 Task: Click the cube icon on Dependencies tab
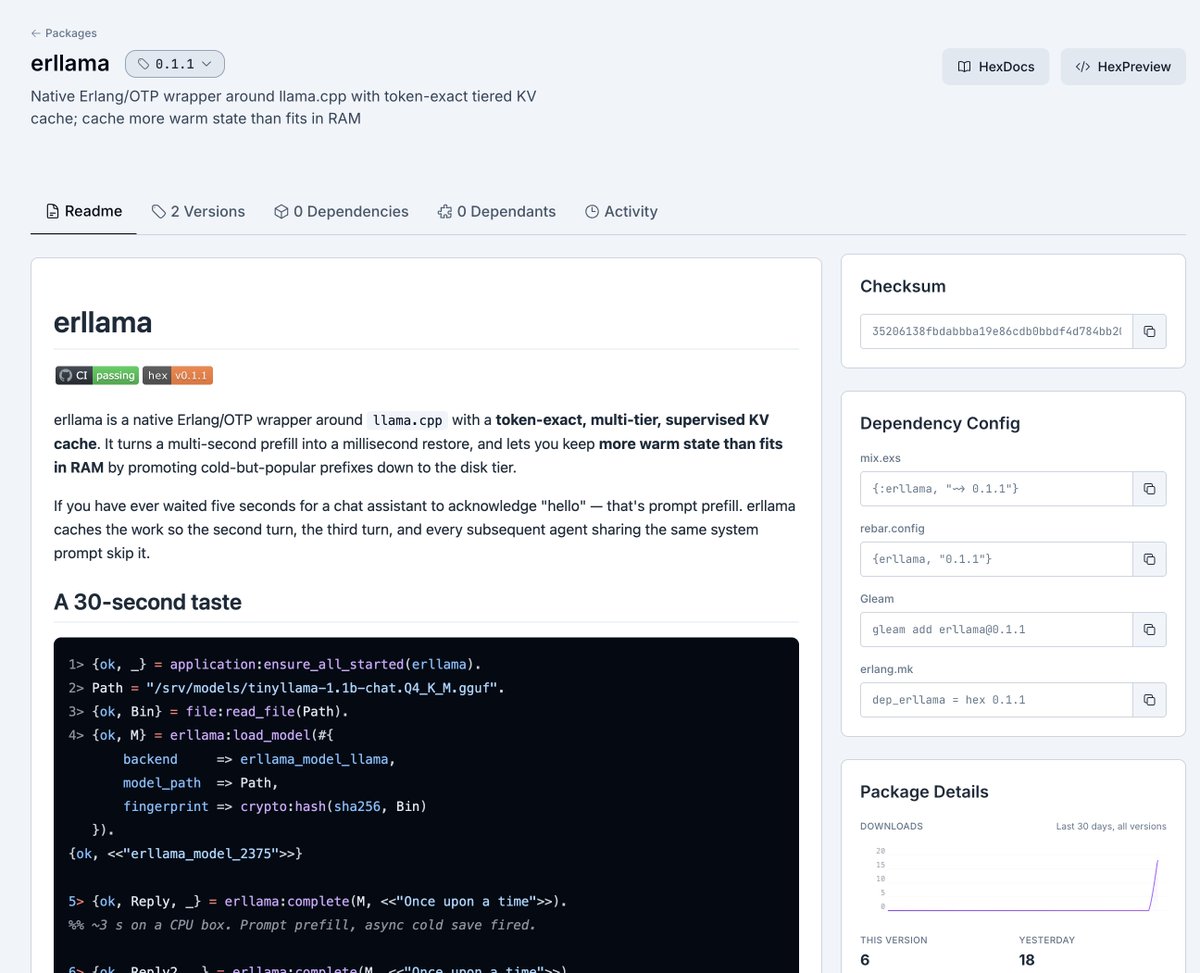pyautogui.click(x=281, y=211)
